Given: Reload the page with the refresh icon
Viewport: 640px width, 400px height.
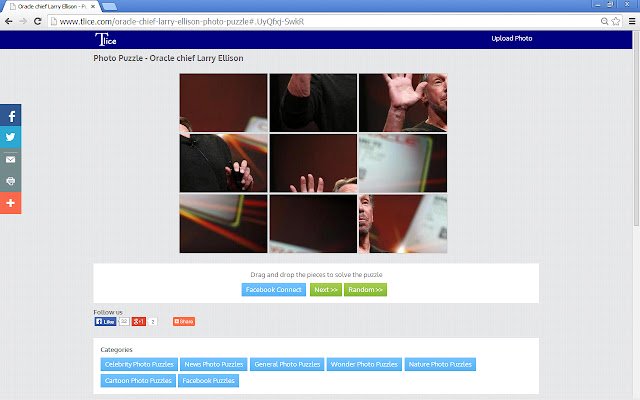Looking at the screenshot, I should (x=38, y=21).
